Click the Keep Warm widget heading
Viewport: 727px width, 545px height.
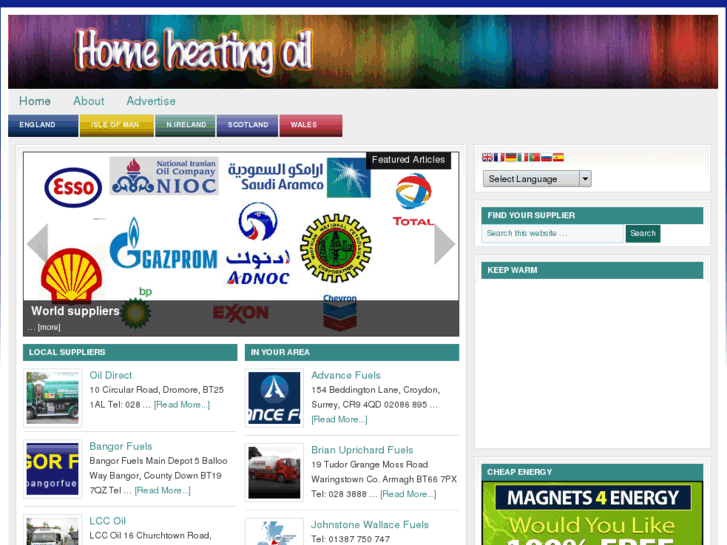coord(592,270)
